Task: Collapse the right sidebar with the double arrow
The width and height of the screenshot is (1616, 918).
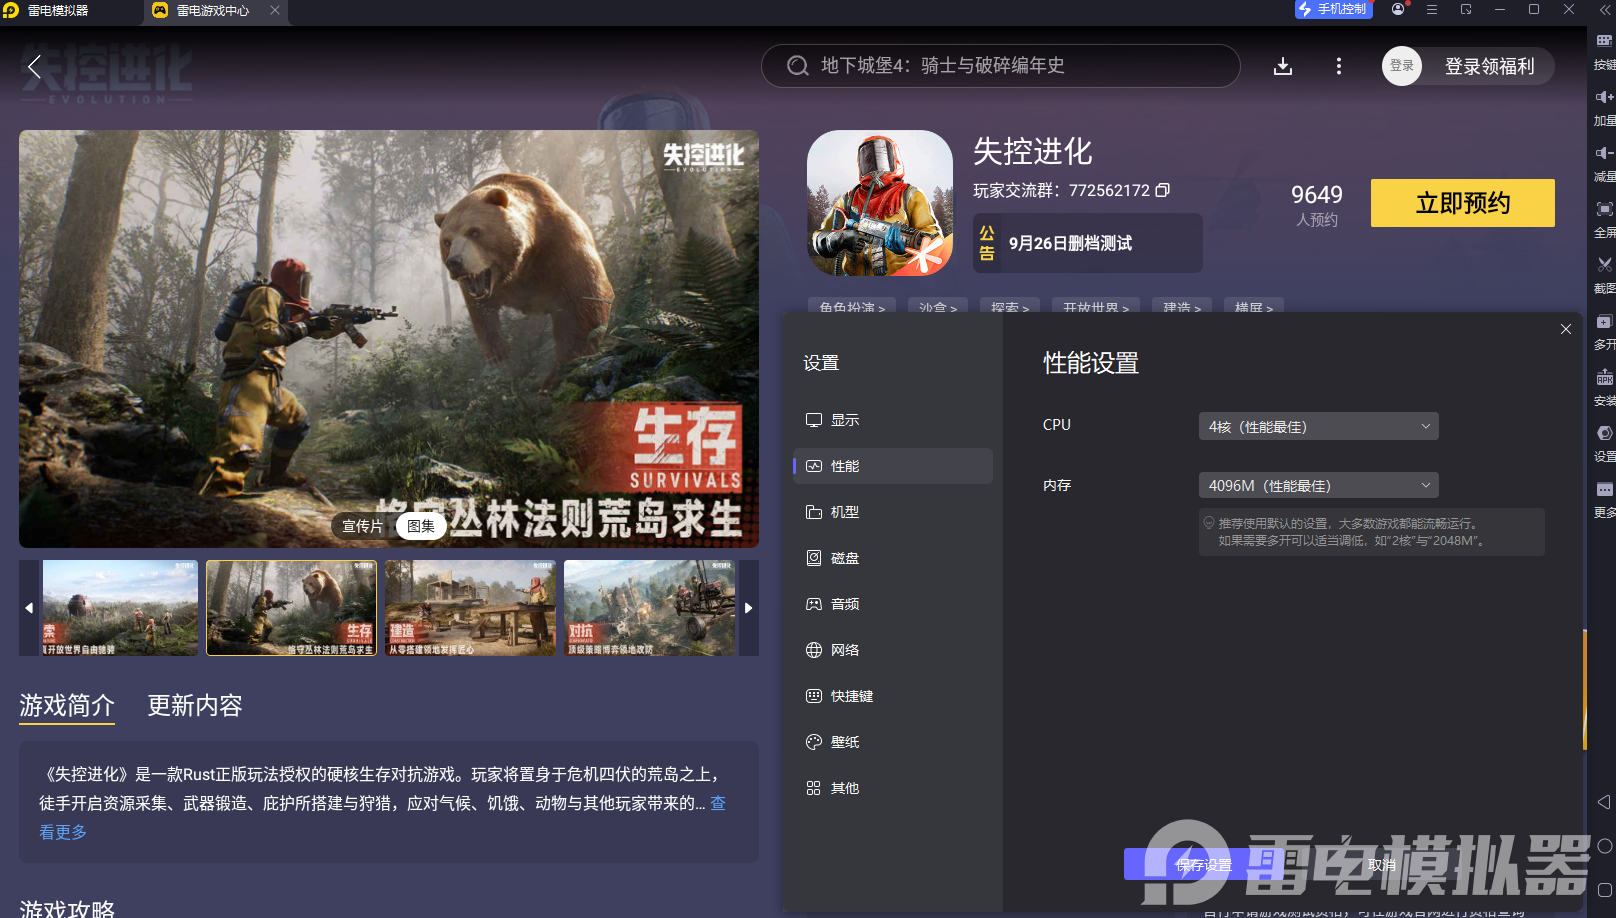Action: pyautogui.click(x=1604, y=9)
